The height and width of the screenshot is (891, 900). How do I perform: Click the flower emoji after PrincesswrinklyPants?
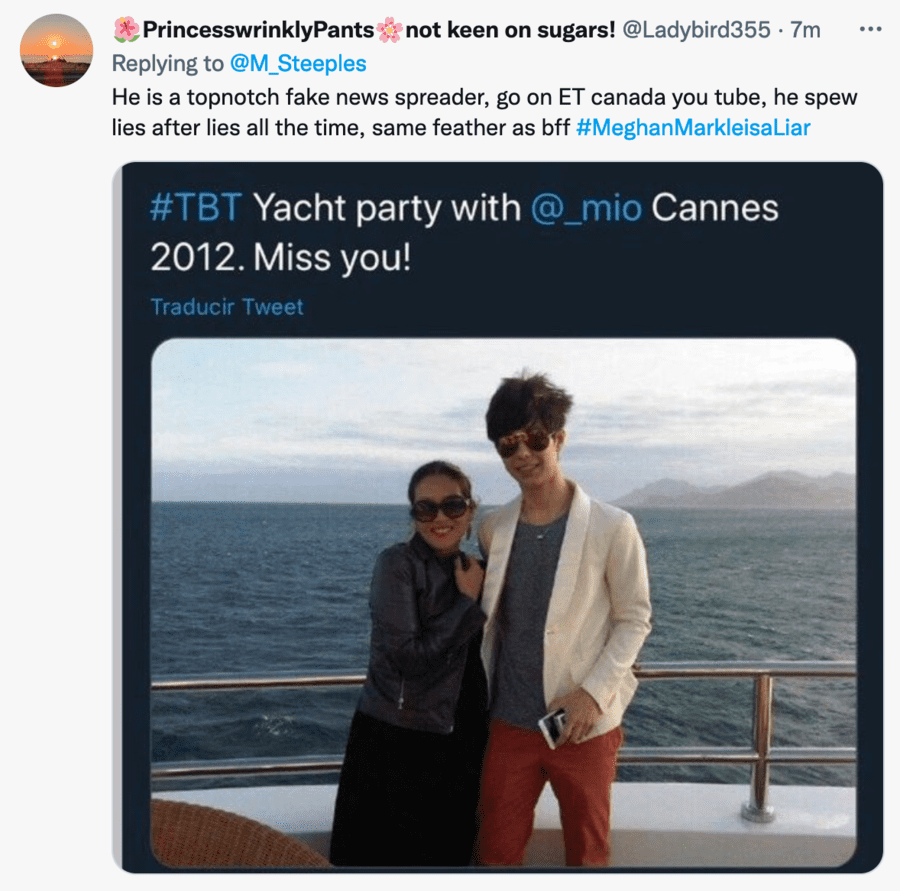[389, 30]
